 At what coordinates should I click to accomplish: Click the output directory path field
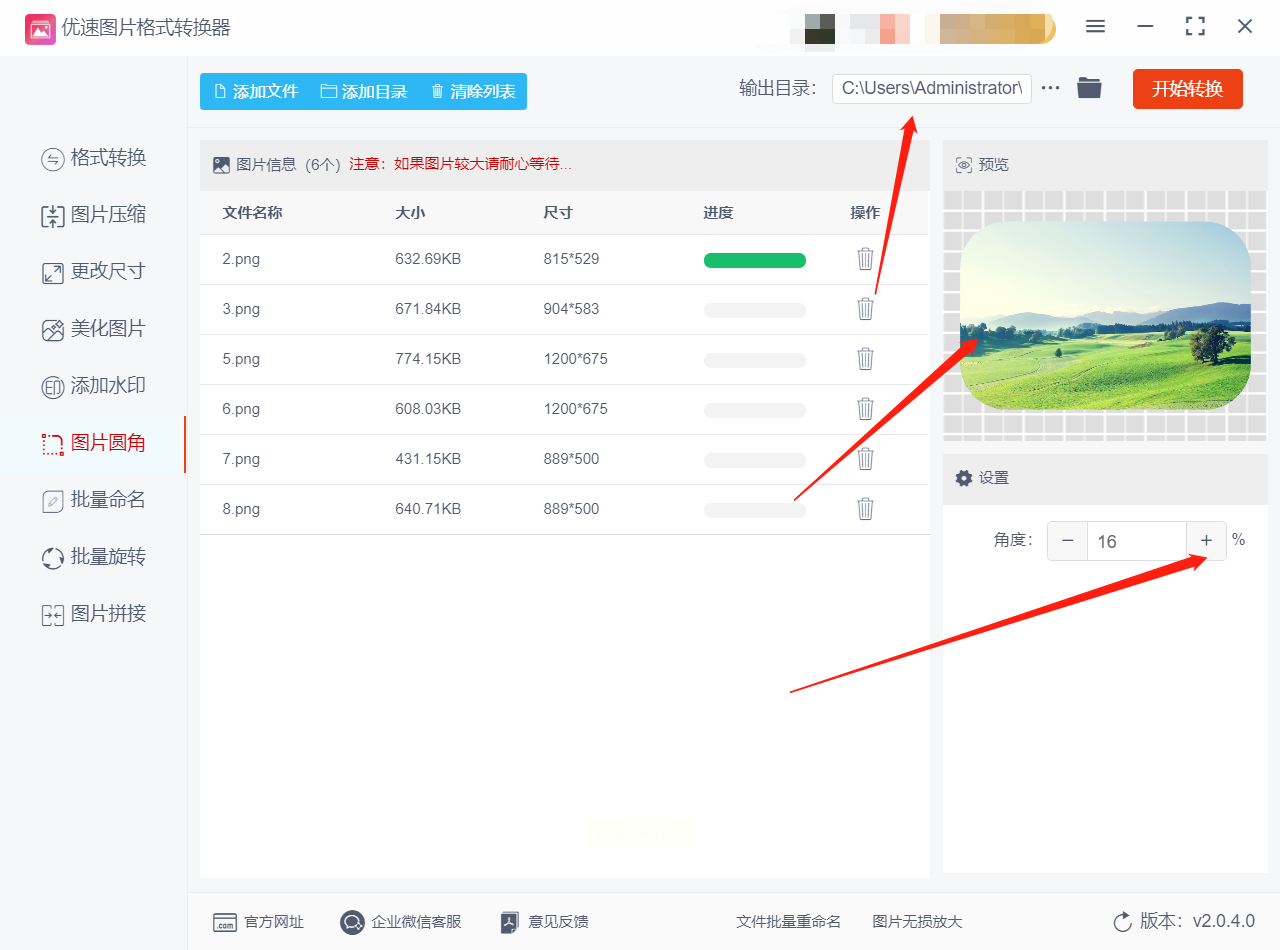[932, 88]
